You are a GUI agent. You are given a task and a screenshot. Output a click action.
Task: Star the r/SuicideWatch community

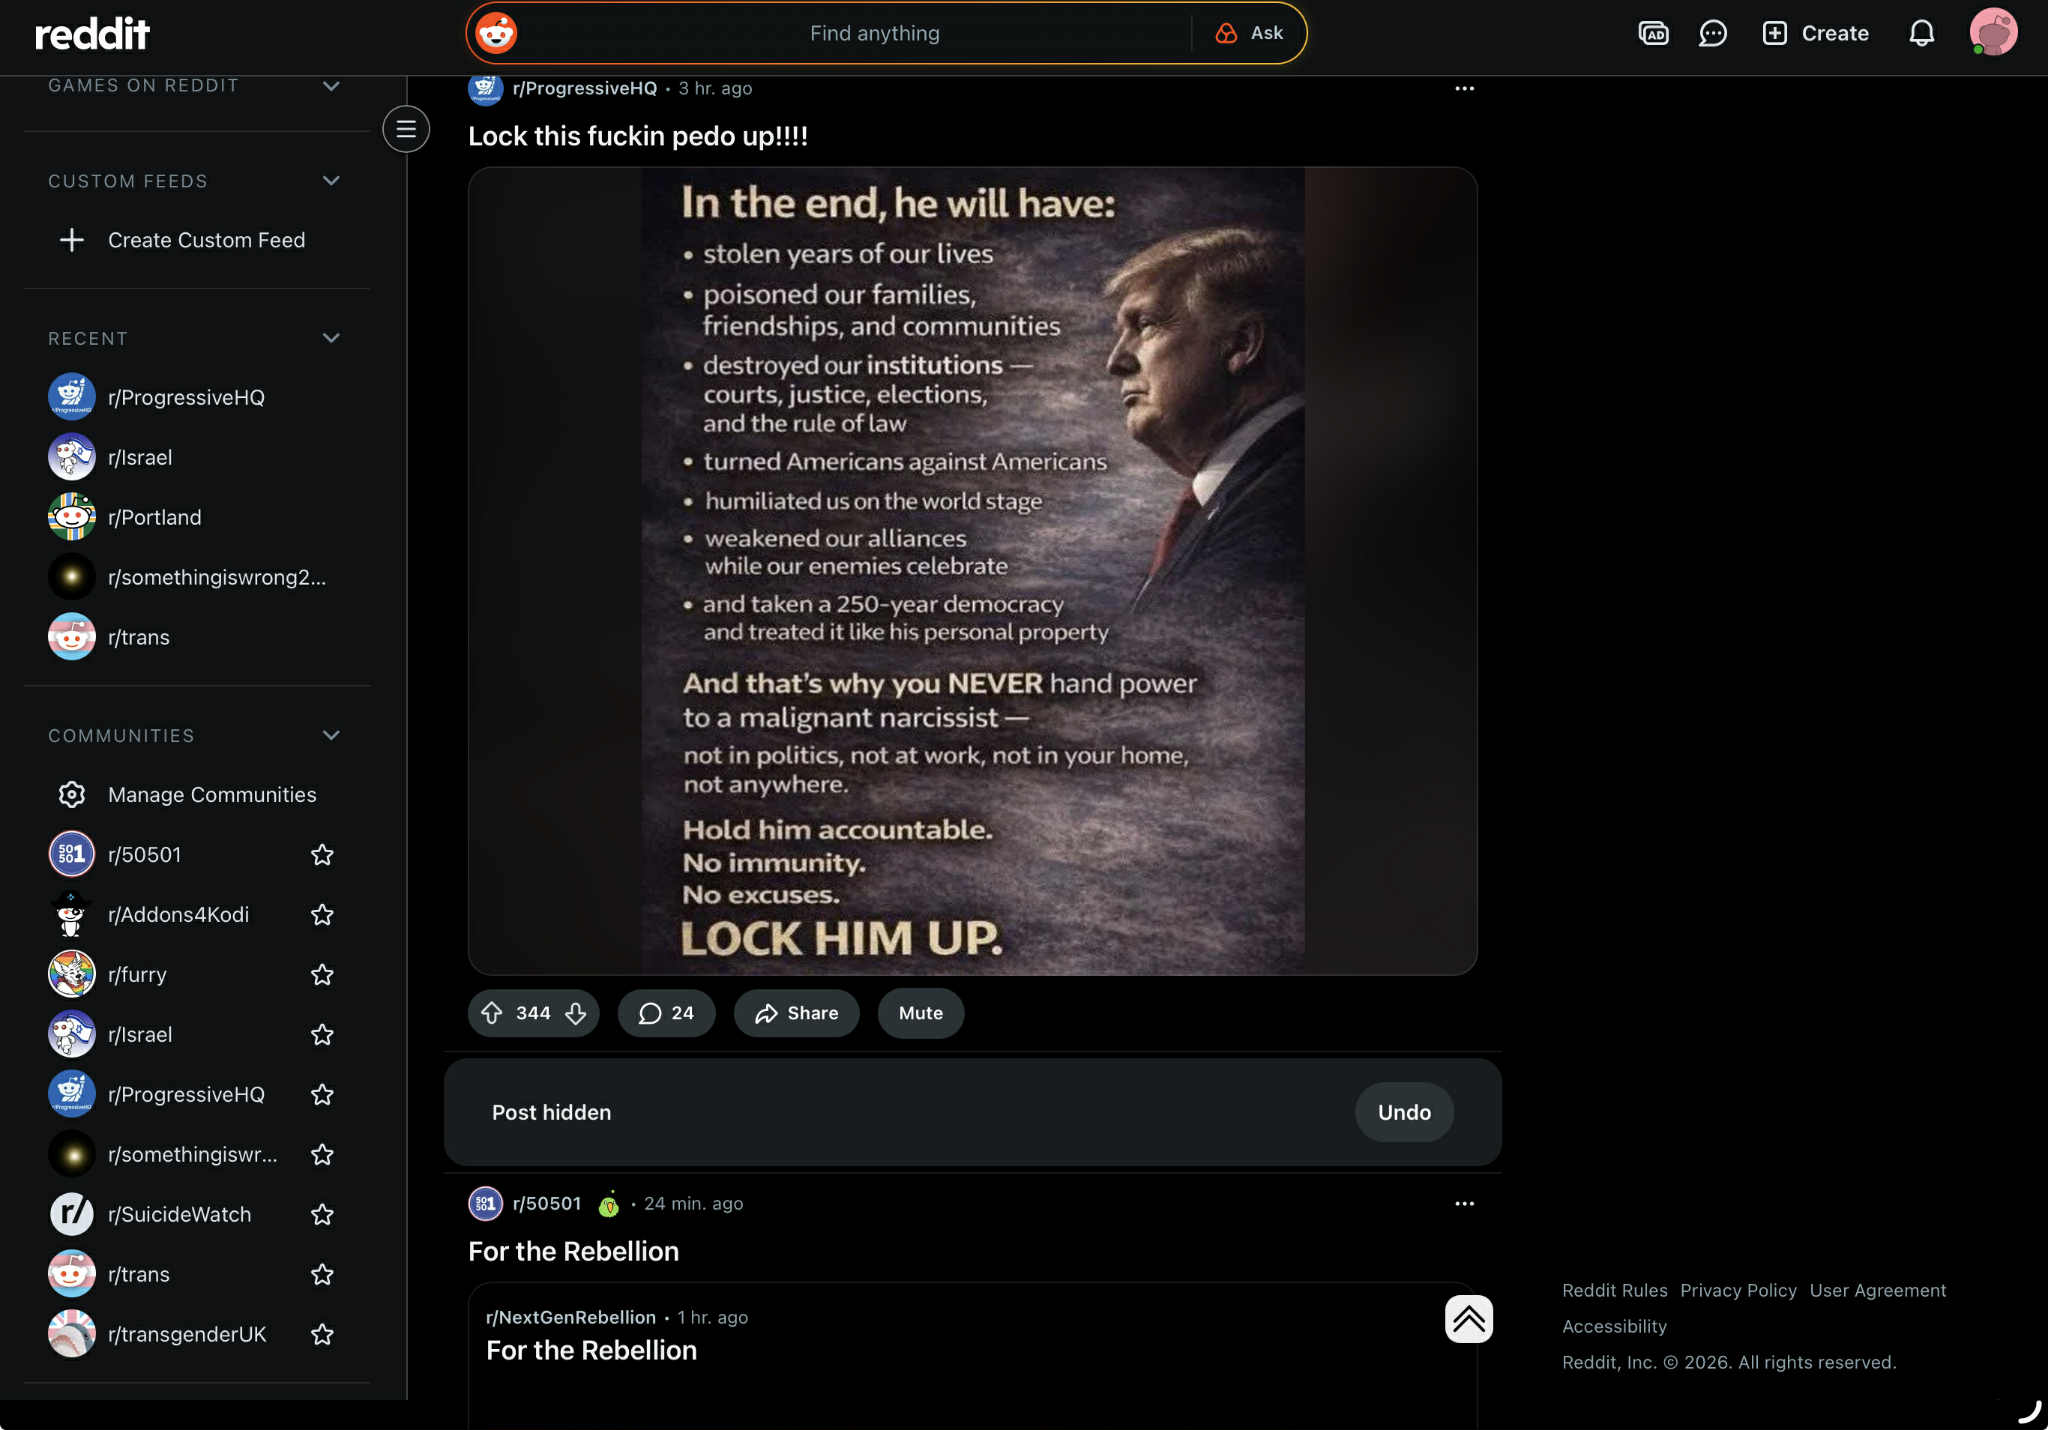[322, 1215]
